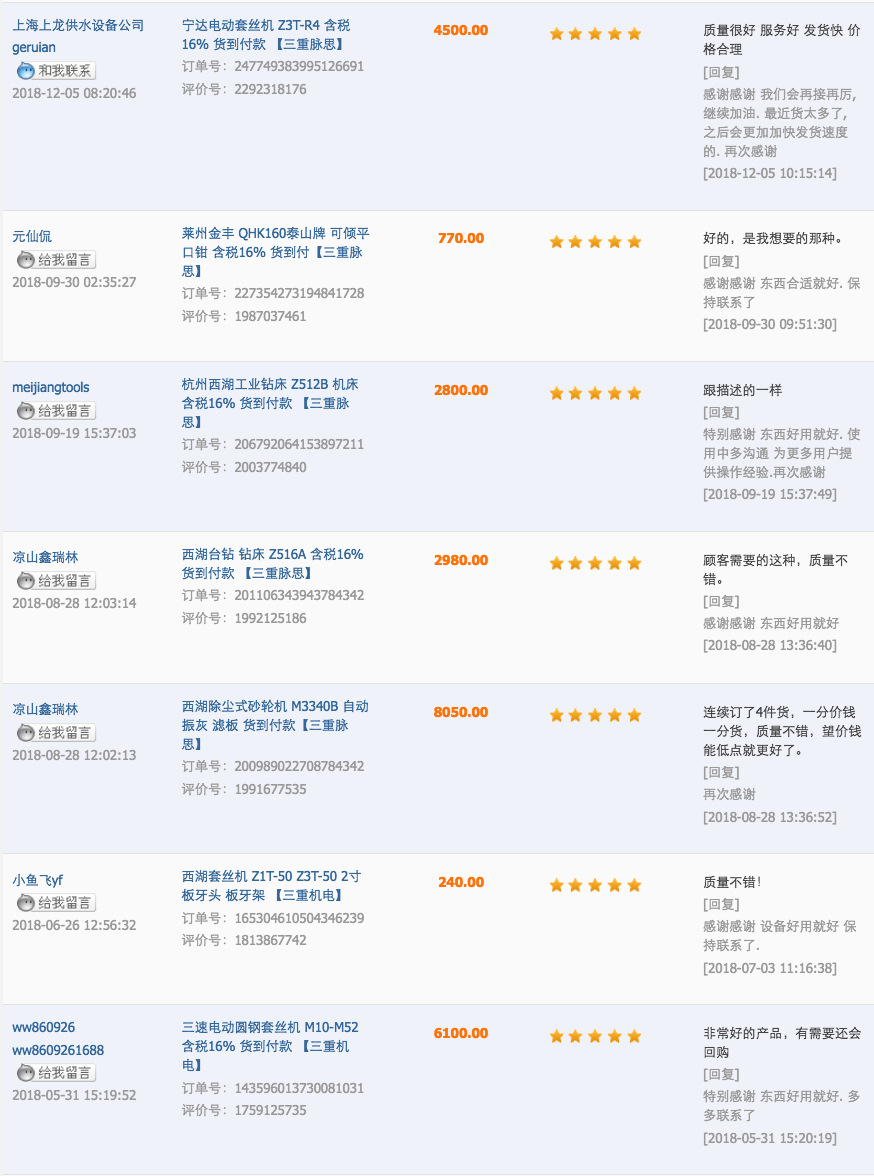Screen dimensions: 874x1176
Task: Click 给我留言 icon under ww8609261688
Action: (x=56, y=1073)
